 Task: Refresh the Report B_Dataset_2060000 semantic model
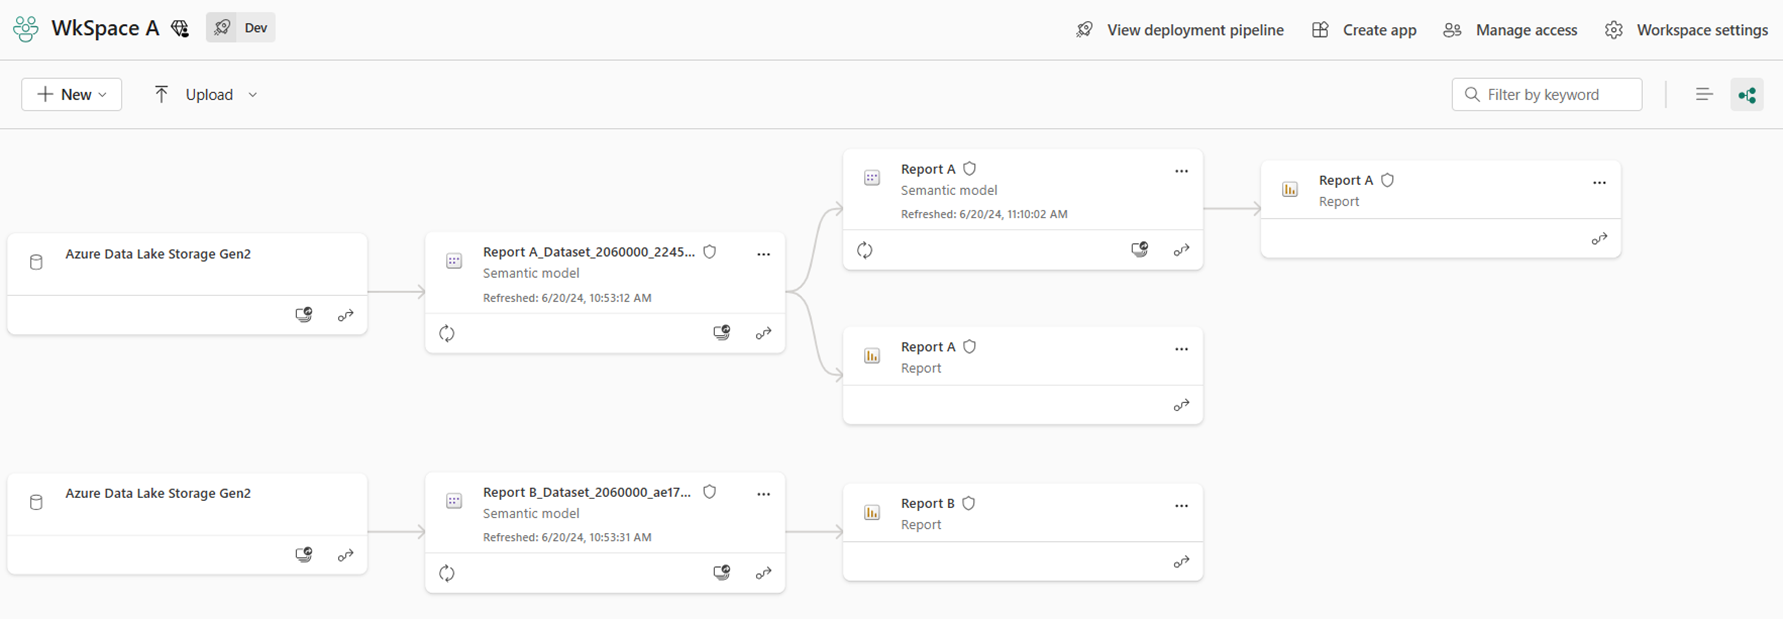(x=447, y=573)
